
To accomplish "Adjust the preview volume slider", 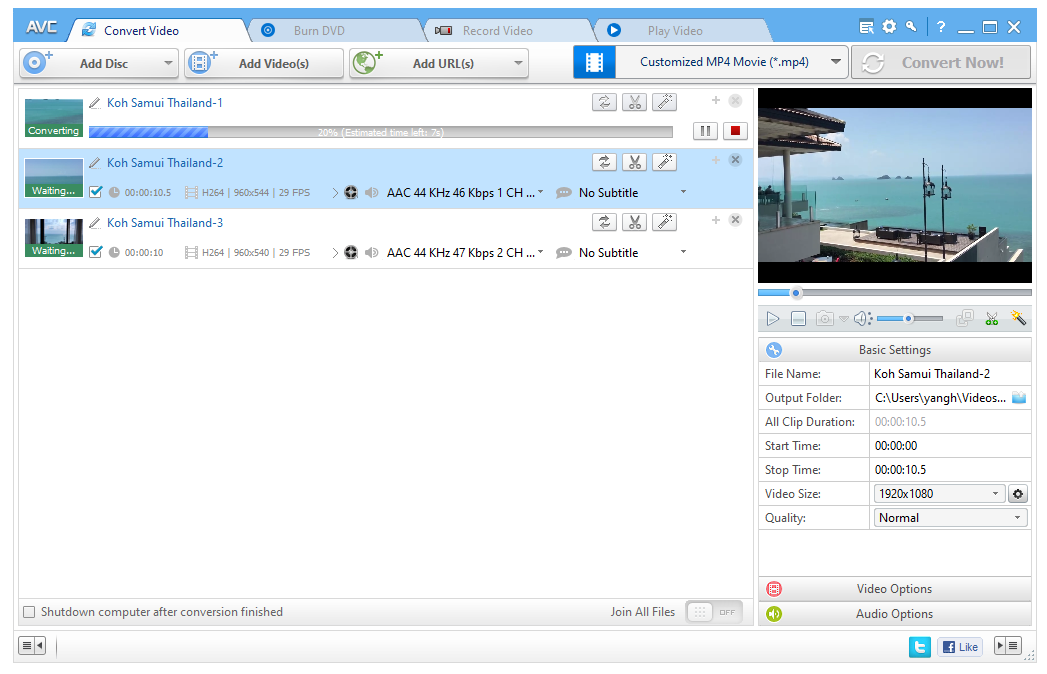I will 909,319.
